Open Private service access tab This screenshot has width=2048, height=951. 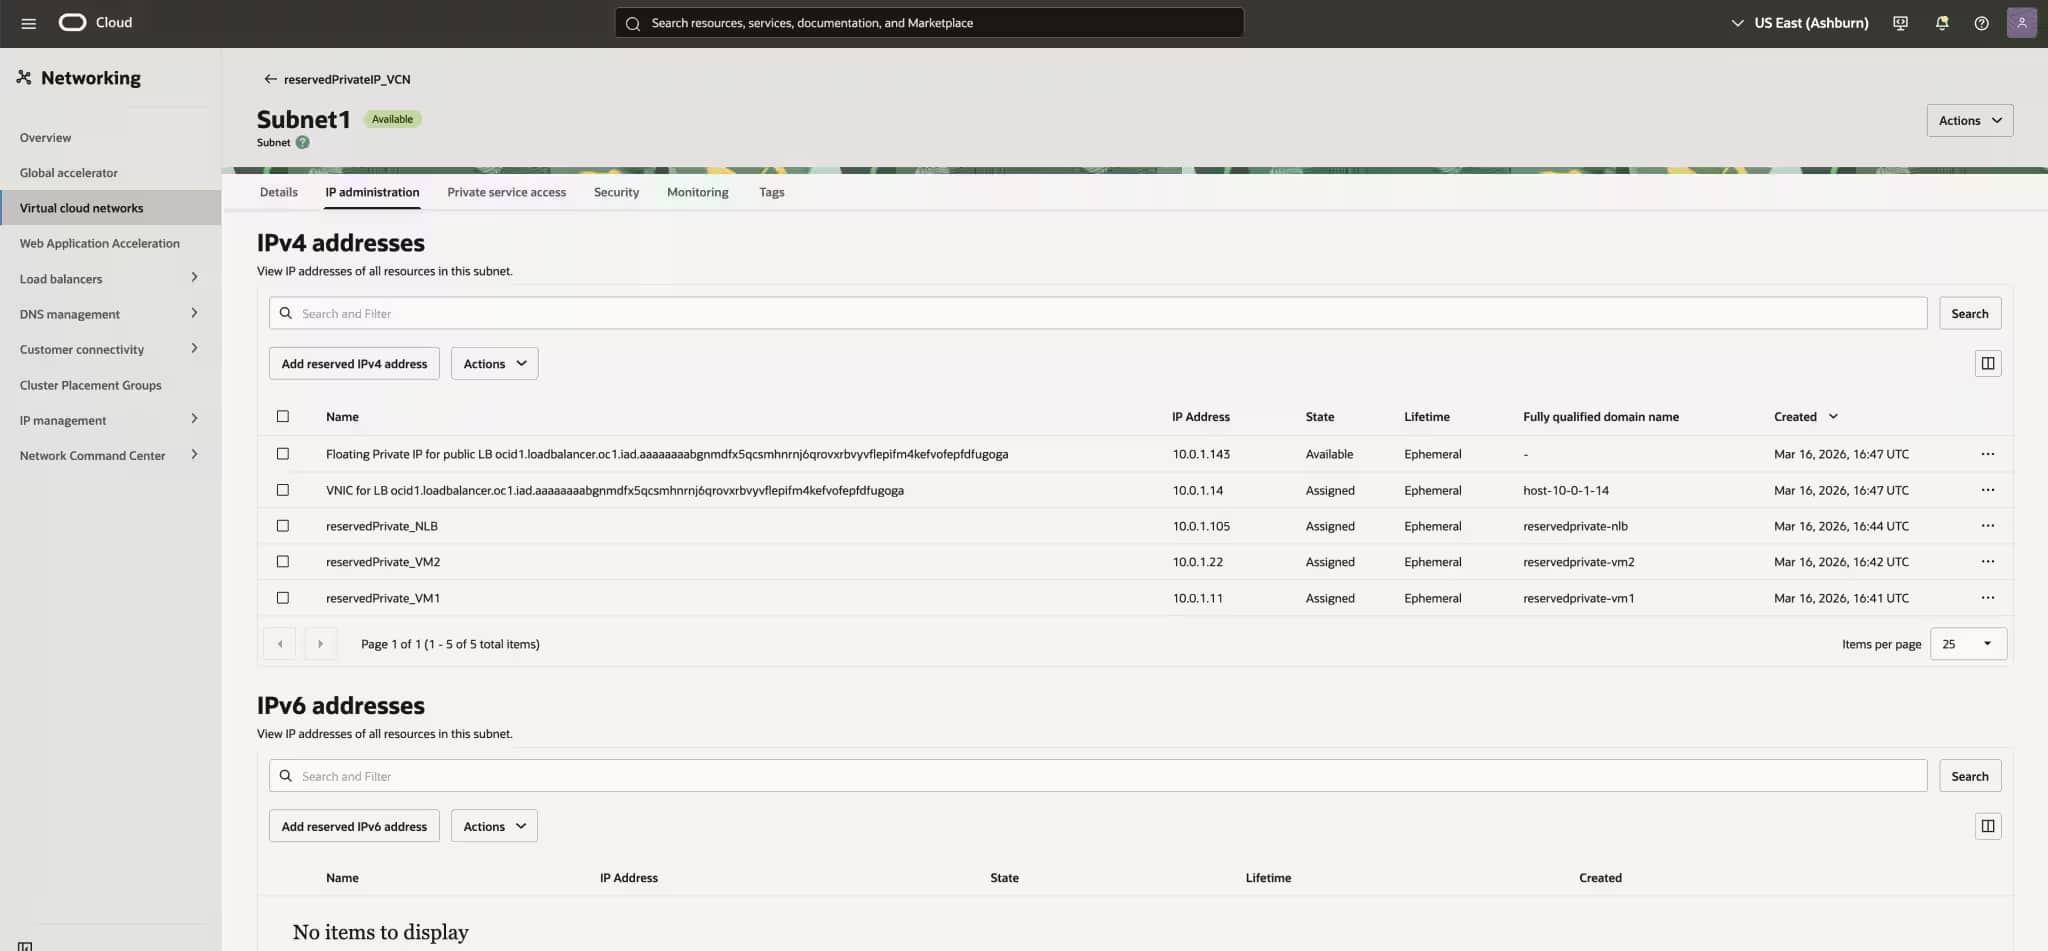pyautogui.click(x=506, y=192)
